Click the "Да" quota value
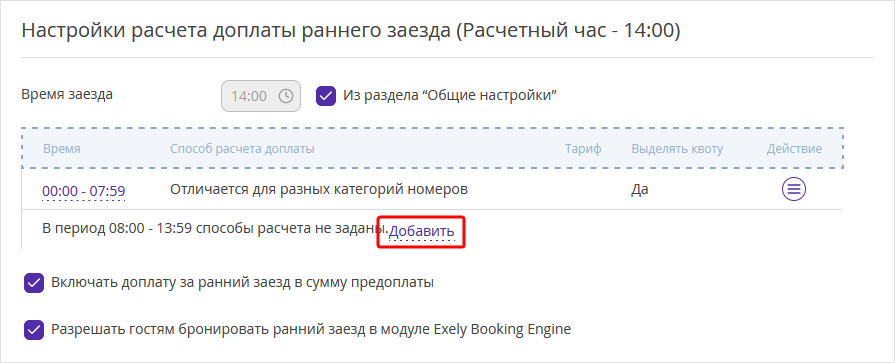 point(639,189)
